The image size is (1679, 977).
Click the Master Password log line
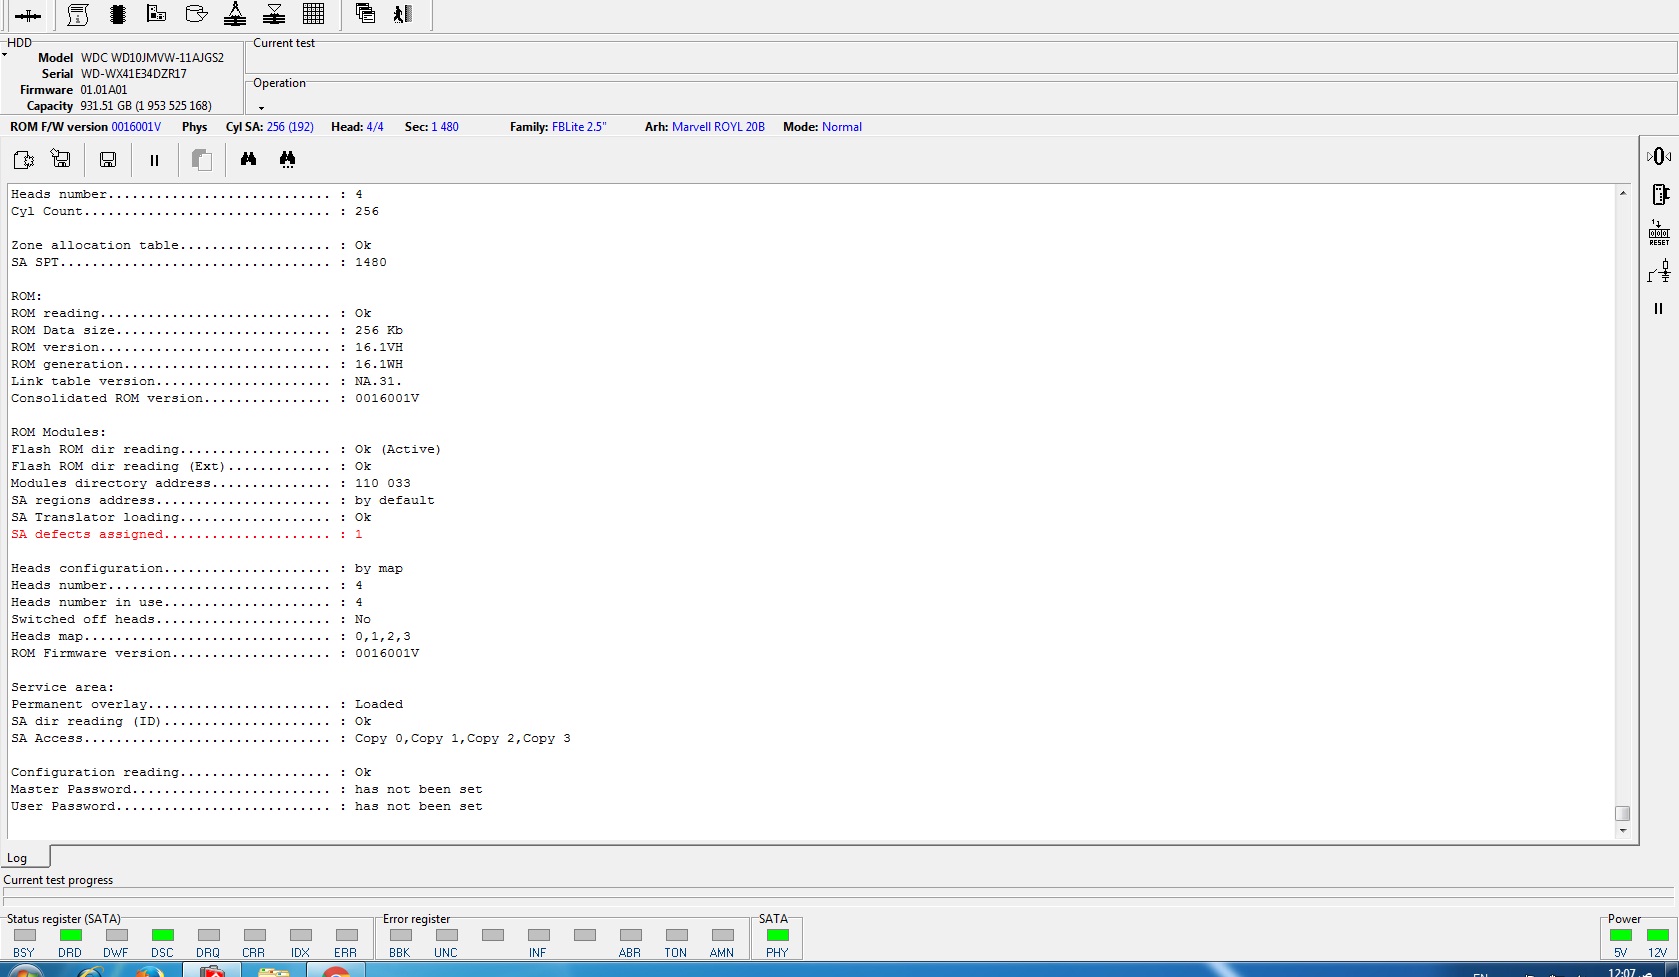pos(247,790)
